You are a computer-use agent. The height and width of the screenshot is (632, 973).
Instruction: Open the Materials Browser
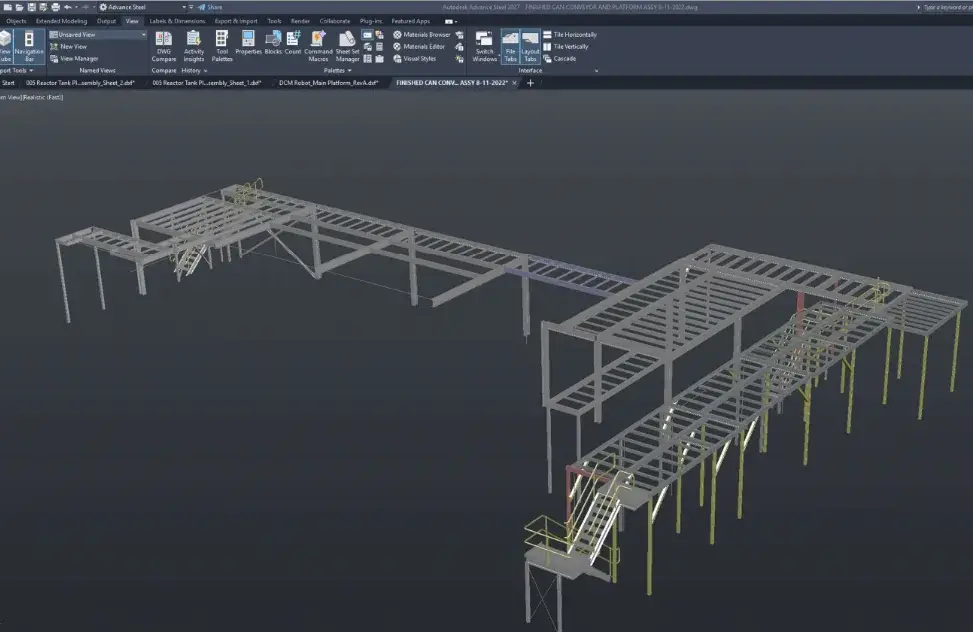coord(421,35)
